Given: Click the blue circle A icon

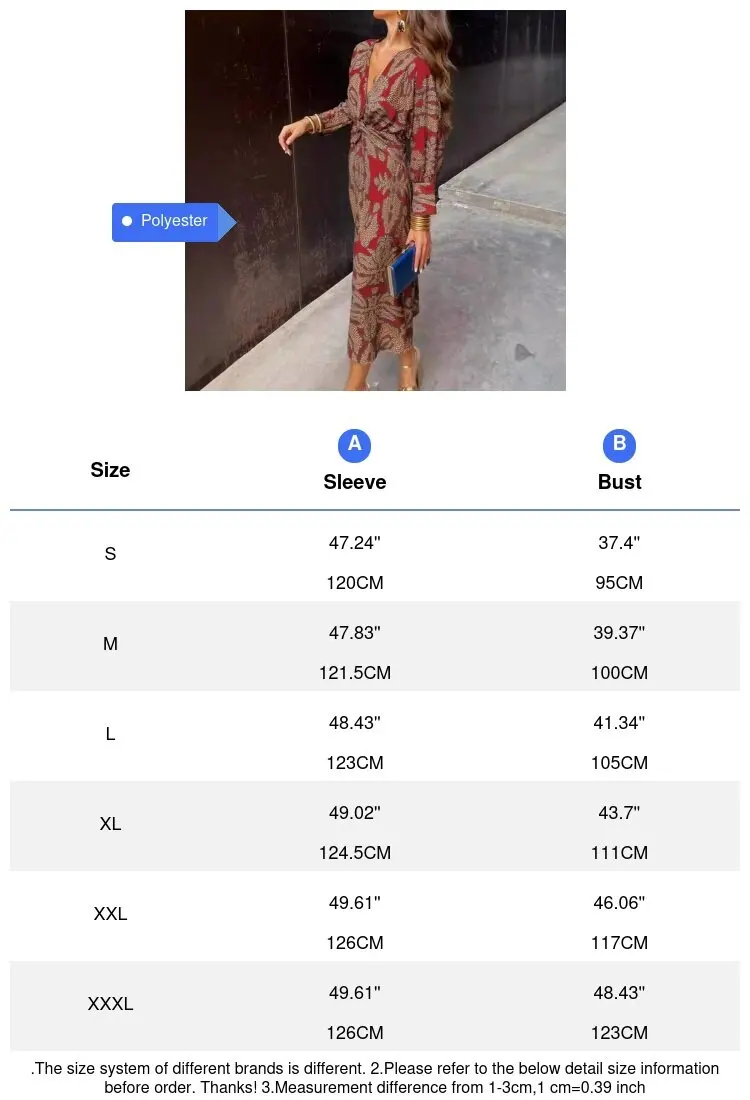Looking at the screenshot, I should pos(354,445).
